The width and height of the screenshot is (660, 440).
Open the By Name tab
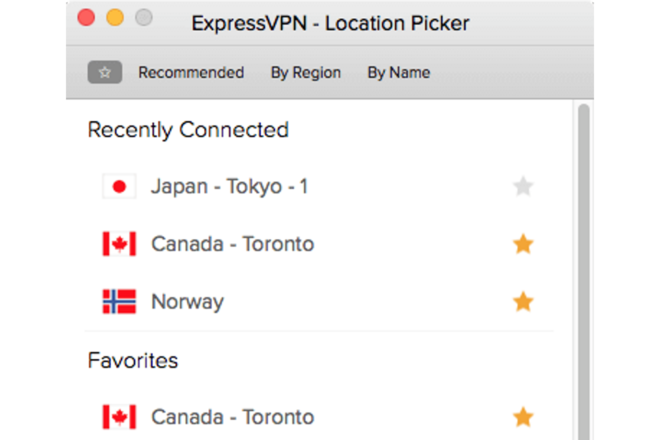tap(399, 72)
